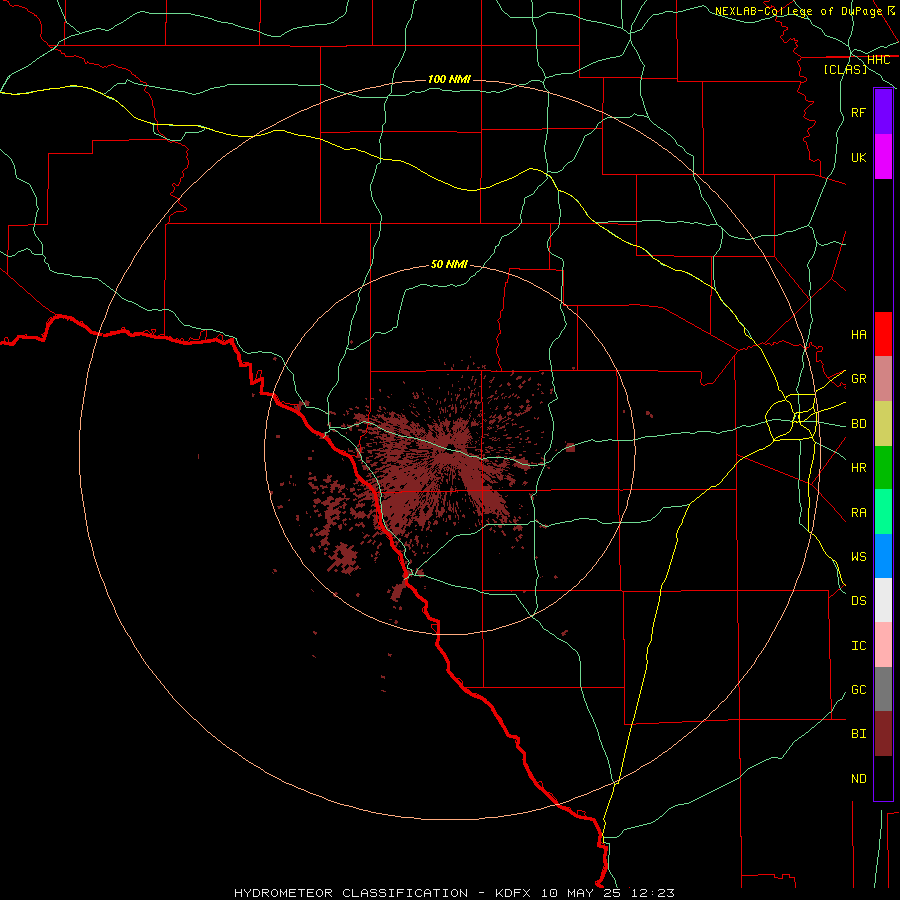Click the blue WS legend swatch

[883, 556]
